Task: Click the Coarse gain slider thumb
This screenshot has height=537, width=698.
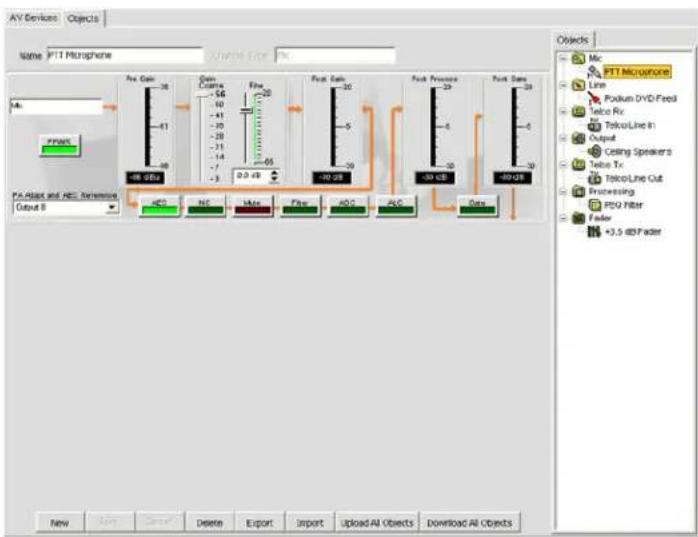Action: point(203,95)
